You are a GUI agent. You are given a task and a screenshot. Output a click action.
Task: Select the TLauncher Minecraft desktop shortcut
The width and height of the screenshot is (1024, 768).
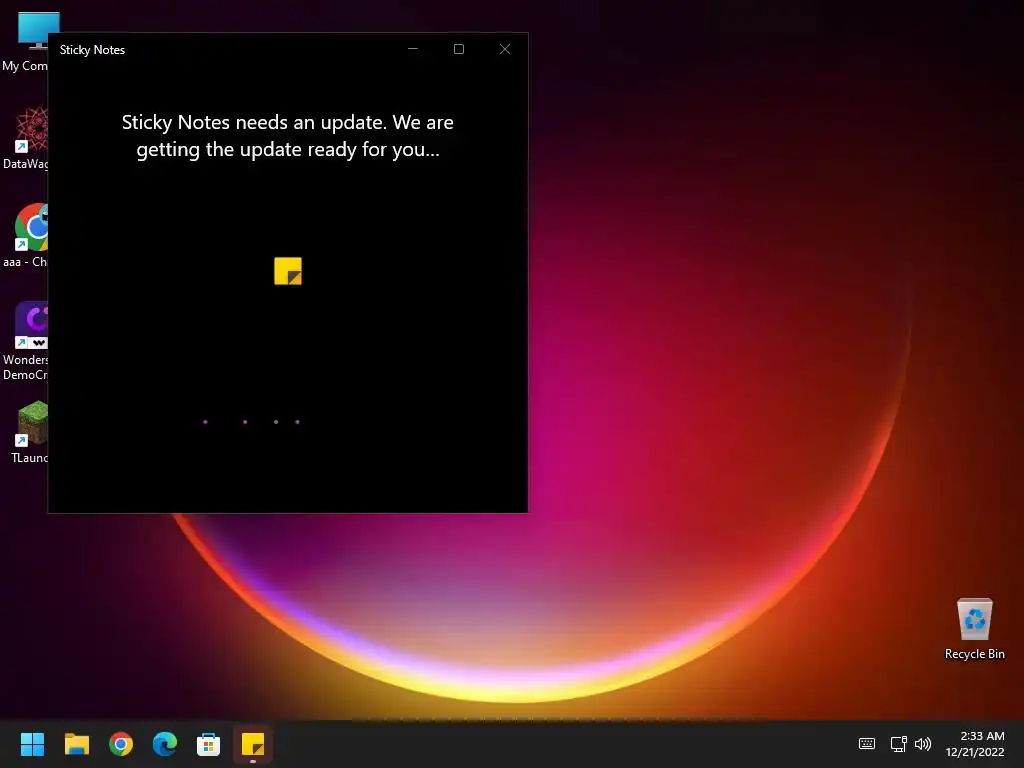click(29, 432)
